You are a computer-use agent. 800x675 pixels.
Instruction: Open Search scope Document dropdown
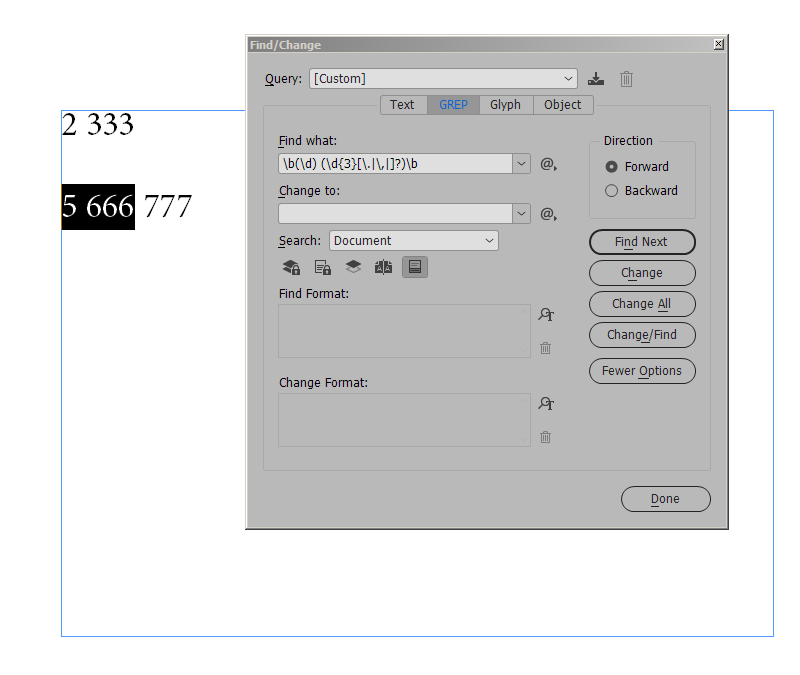414,241
